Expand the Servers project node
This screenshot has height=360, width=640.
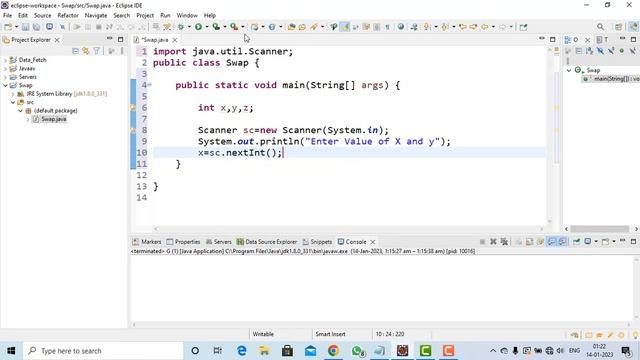6,77
